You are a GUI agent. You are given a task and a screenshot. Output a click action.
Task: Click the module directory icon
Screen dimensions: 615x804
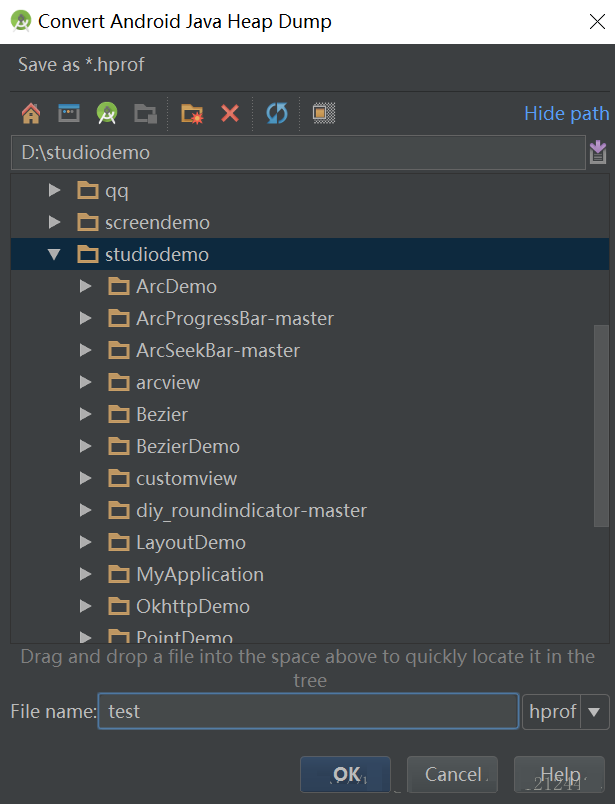[146, 113]
